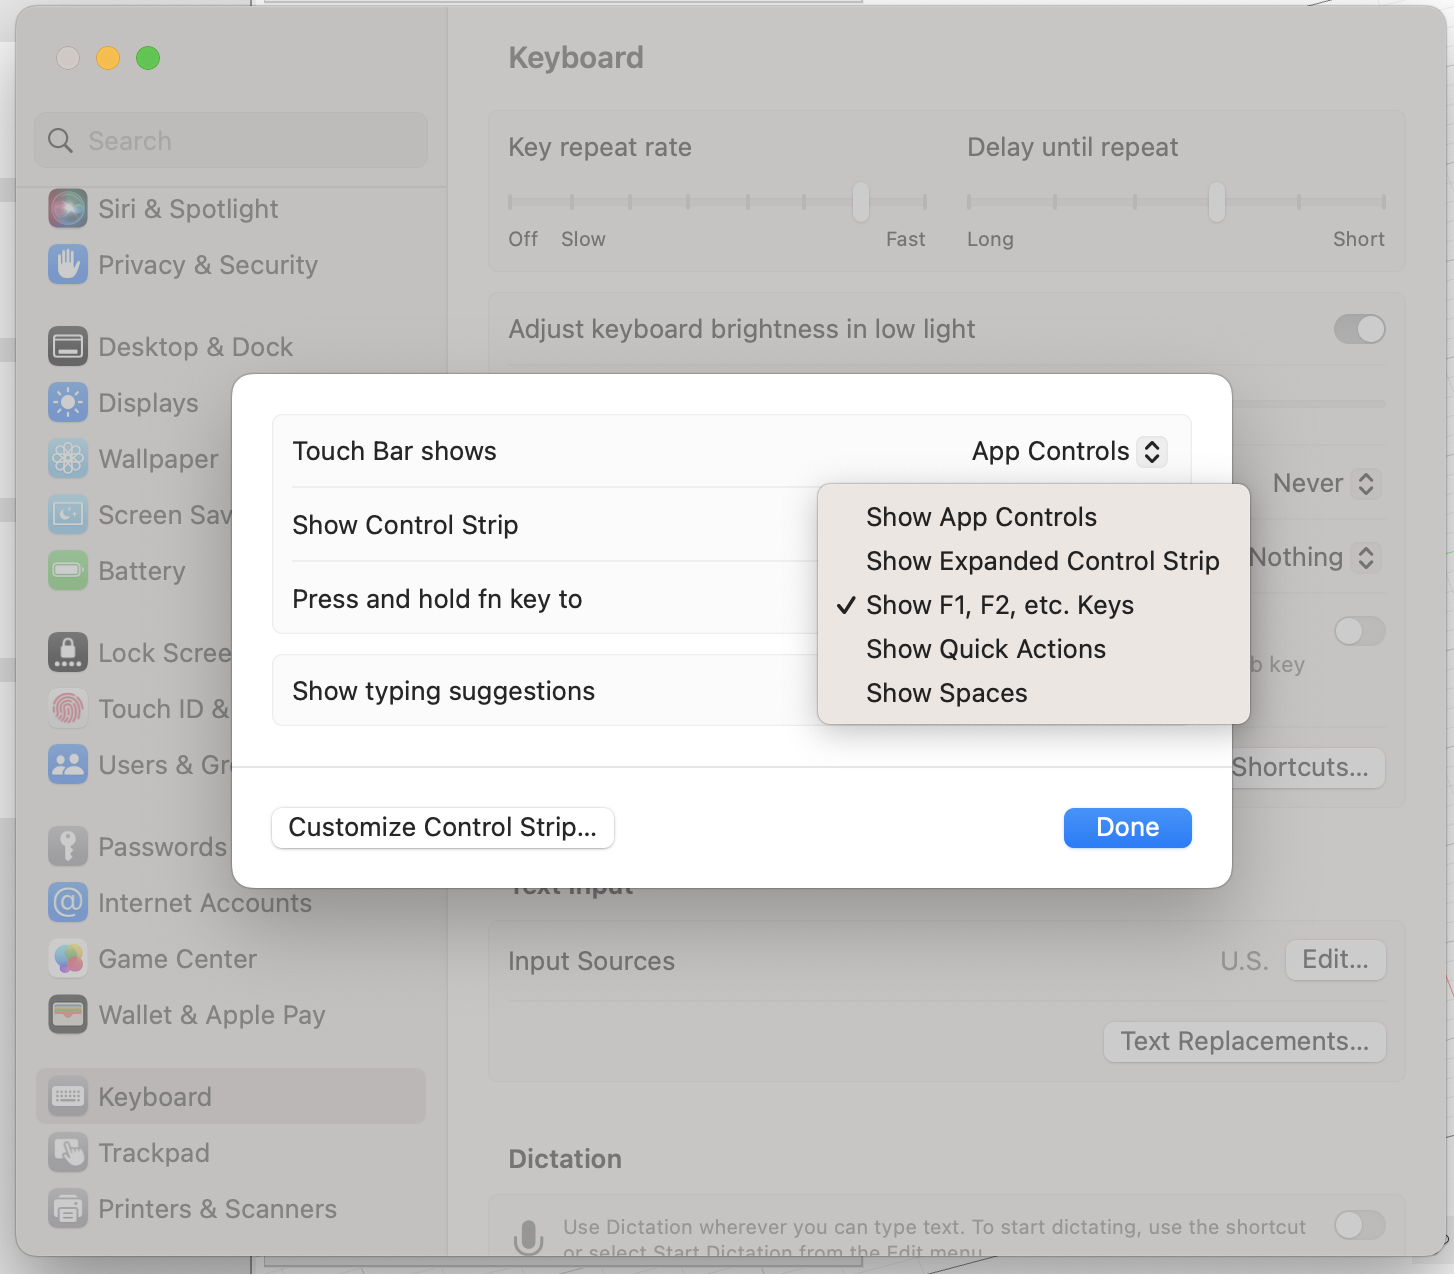
Task: Open Customize Control Strip… button
Action: pyautogui.click(x=442, y=828)
